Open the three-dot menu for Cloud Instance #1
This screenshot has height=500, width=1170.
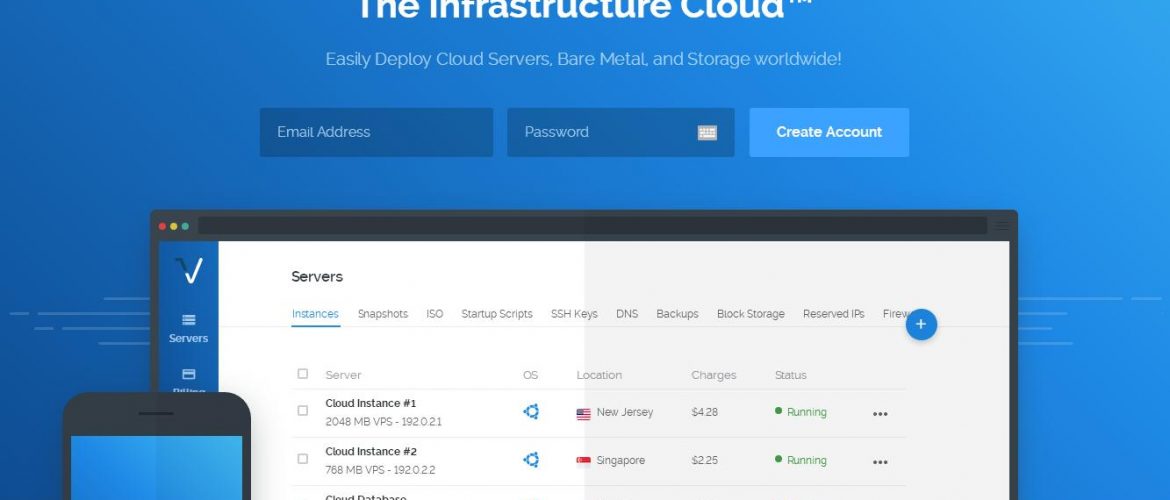pyautogui.click(x=880, y=414)
